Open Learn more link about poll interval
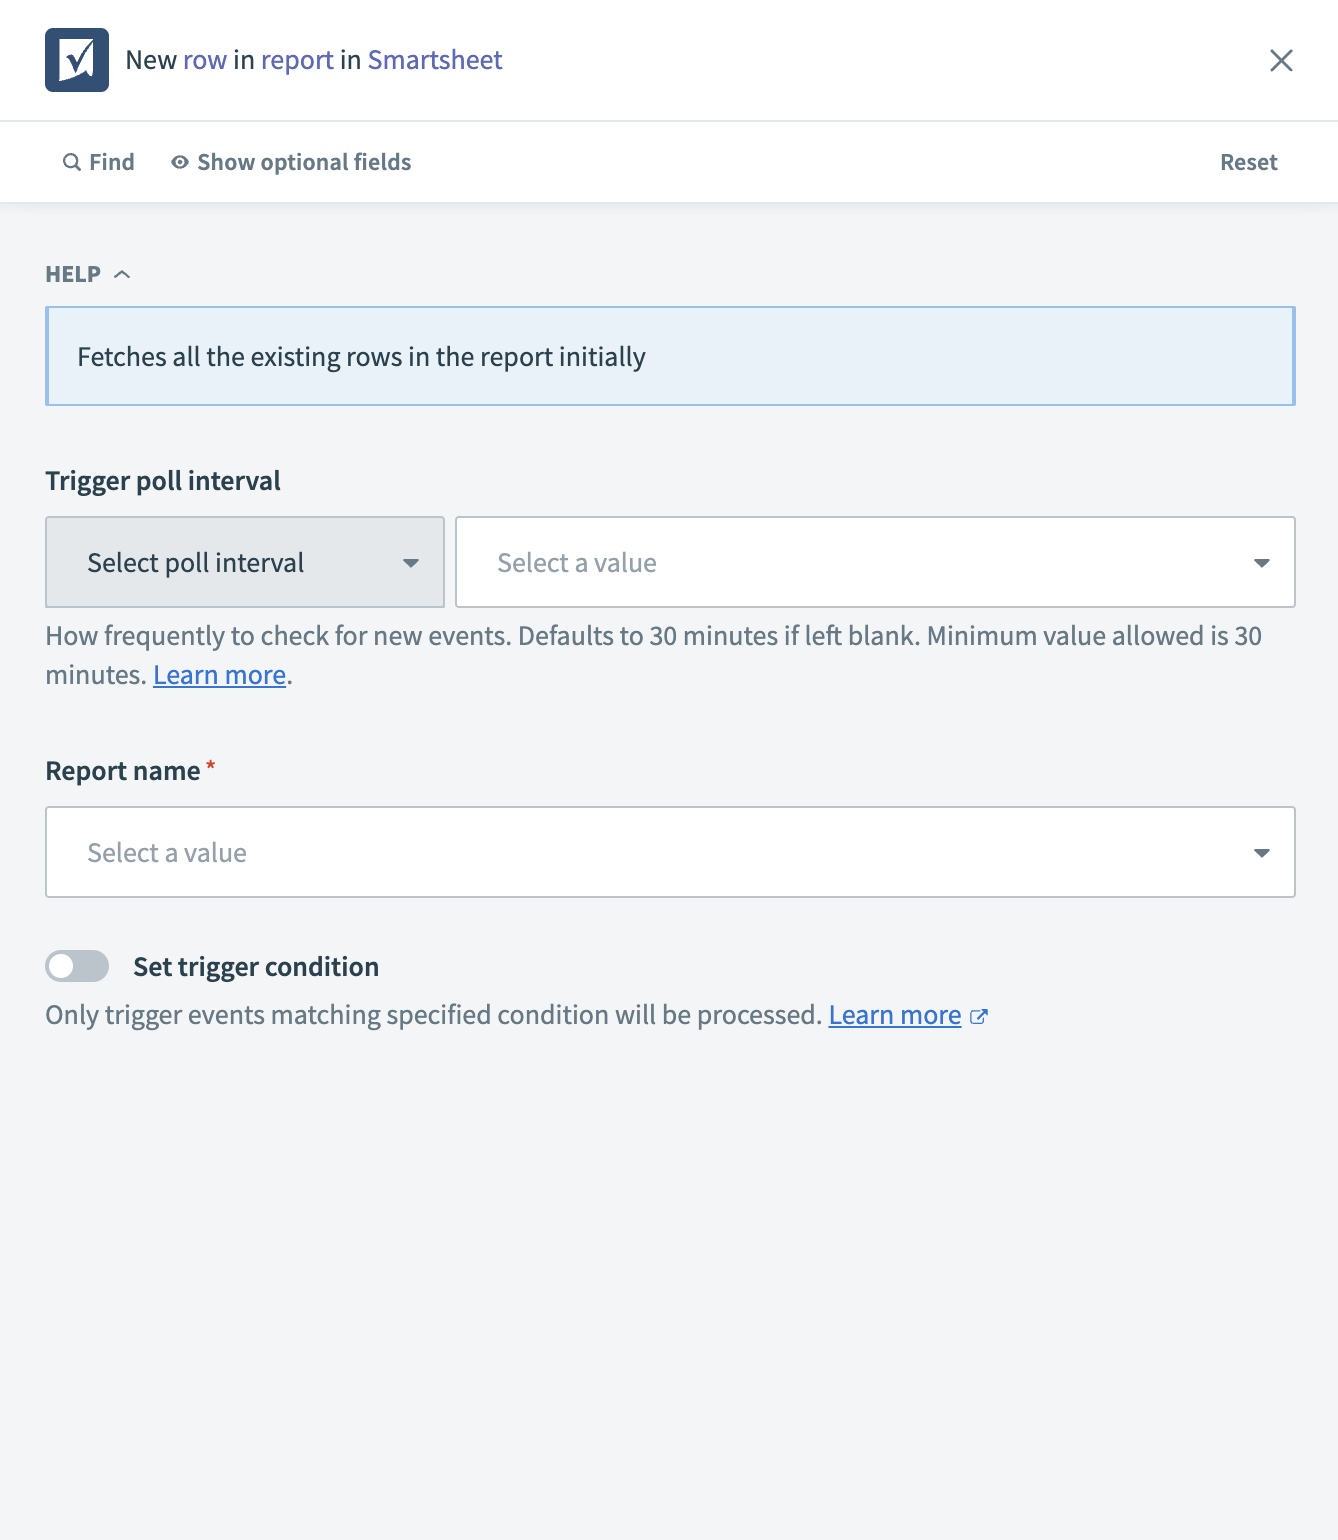The width and height of the screenshot is (1338, 1540). click(x=220, y=675)
